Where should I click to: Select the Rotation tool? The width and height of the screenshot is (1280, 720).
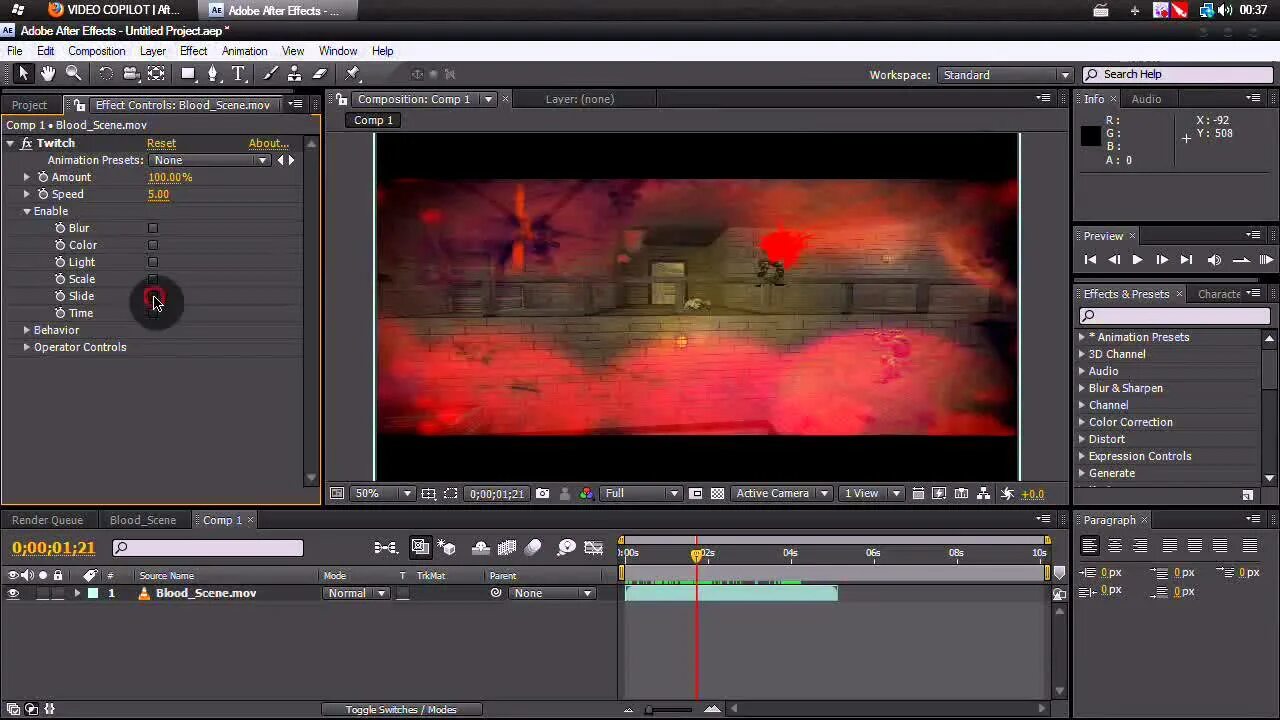105,74
